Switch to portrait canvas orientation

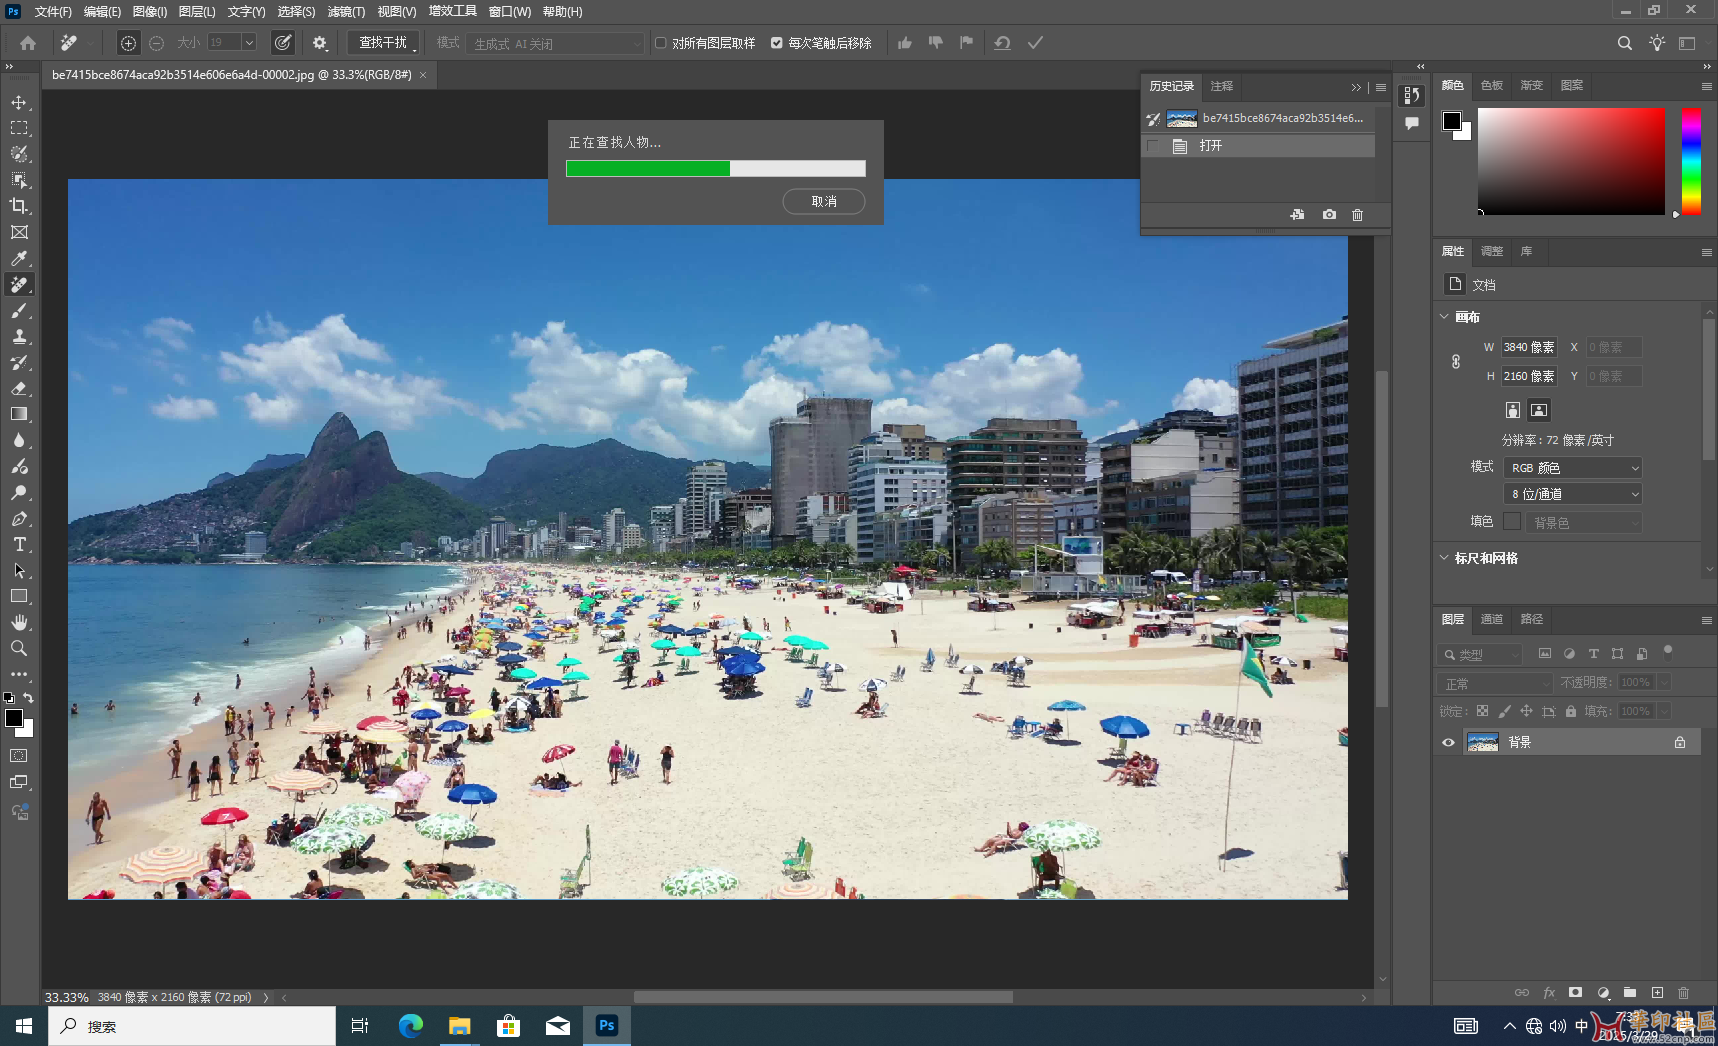coord(1513,410)
